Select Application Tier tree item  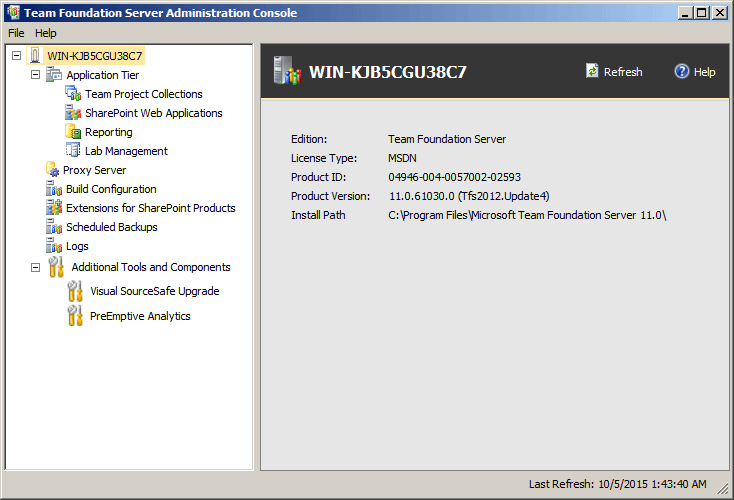click(103, 75)
